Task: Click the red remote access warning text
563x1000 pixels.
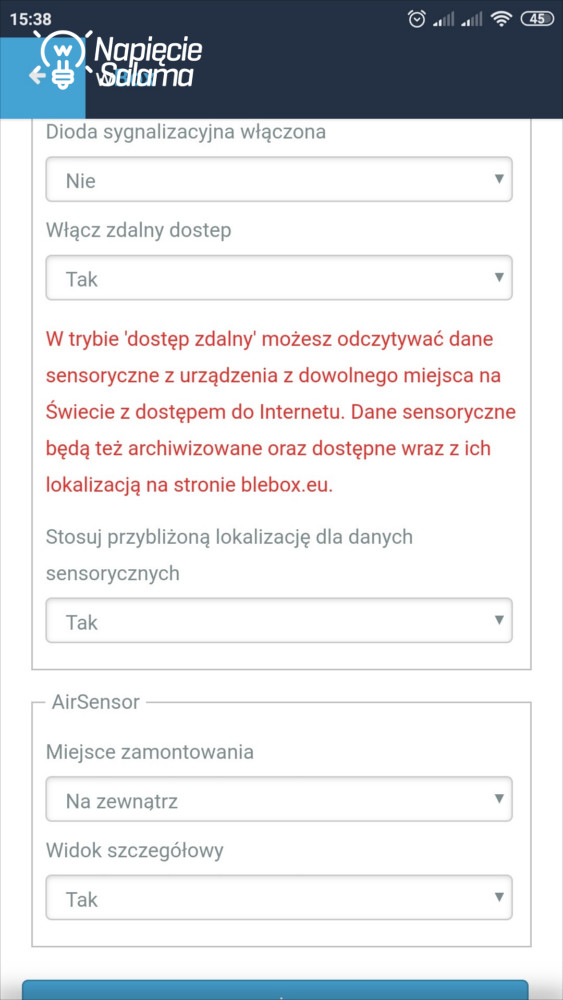Action: (x=281, y=412)
